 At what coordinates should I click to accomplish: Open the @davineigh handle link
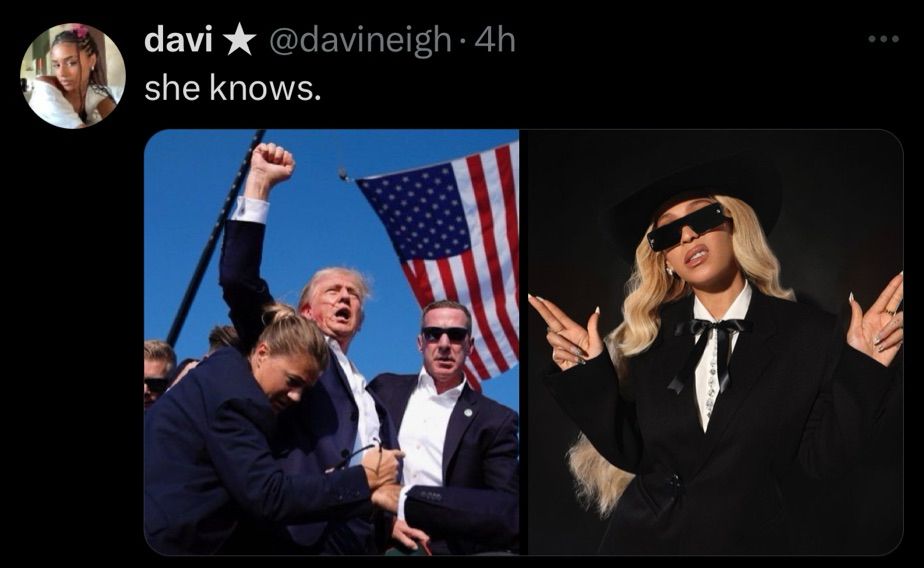point(361,41)
